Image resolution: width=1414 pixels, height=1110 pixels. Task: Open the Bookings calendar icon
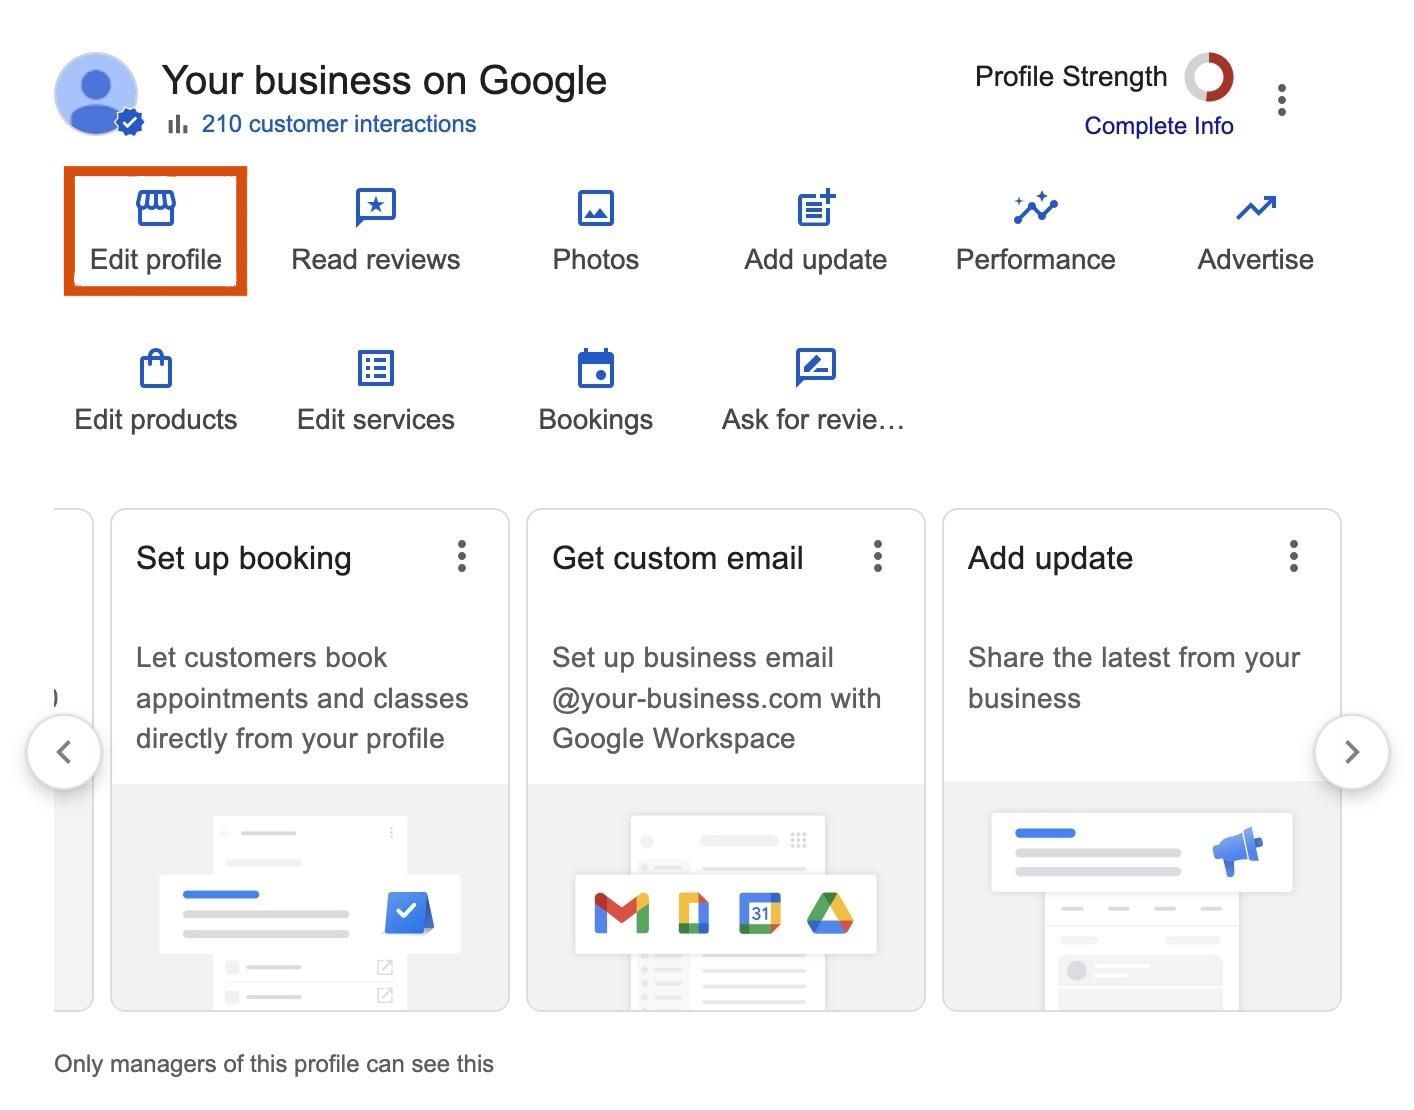(596, 368)
